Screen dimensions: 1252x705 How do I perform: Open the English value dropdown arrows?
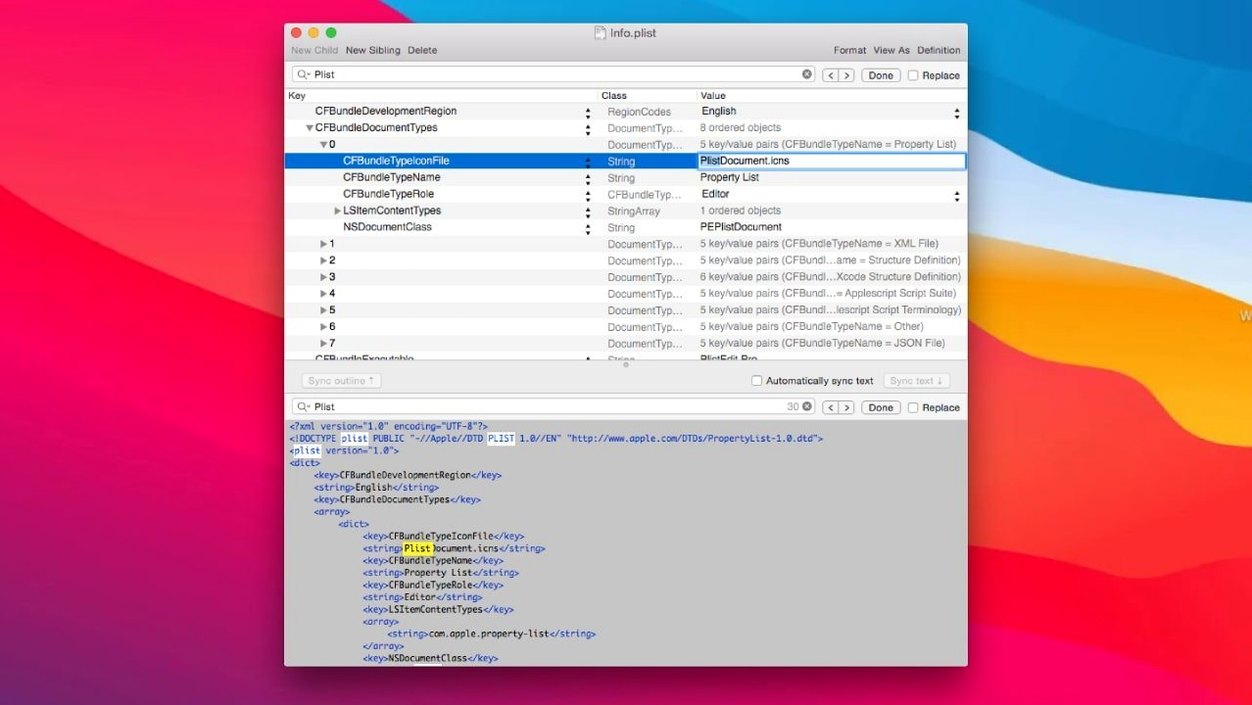tap(957, 112)
